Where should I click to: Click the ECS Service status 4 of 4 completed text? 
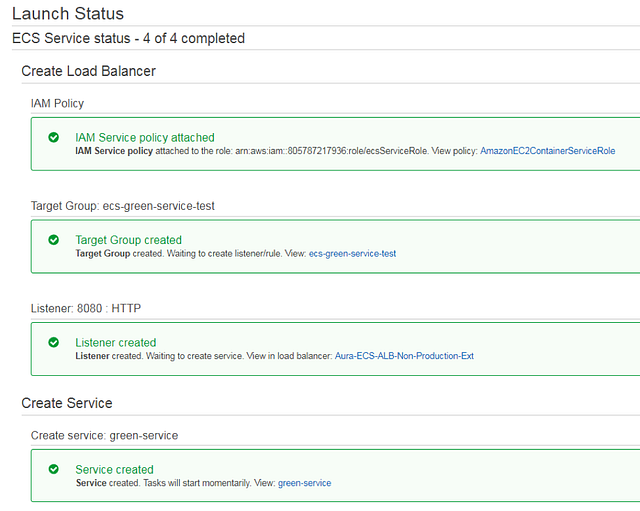tap(128, 38)
